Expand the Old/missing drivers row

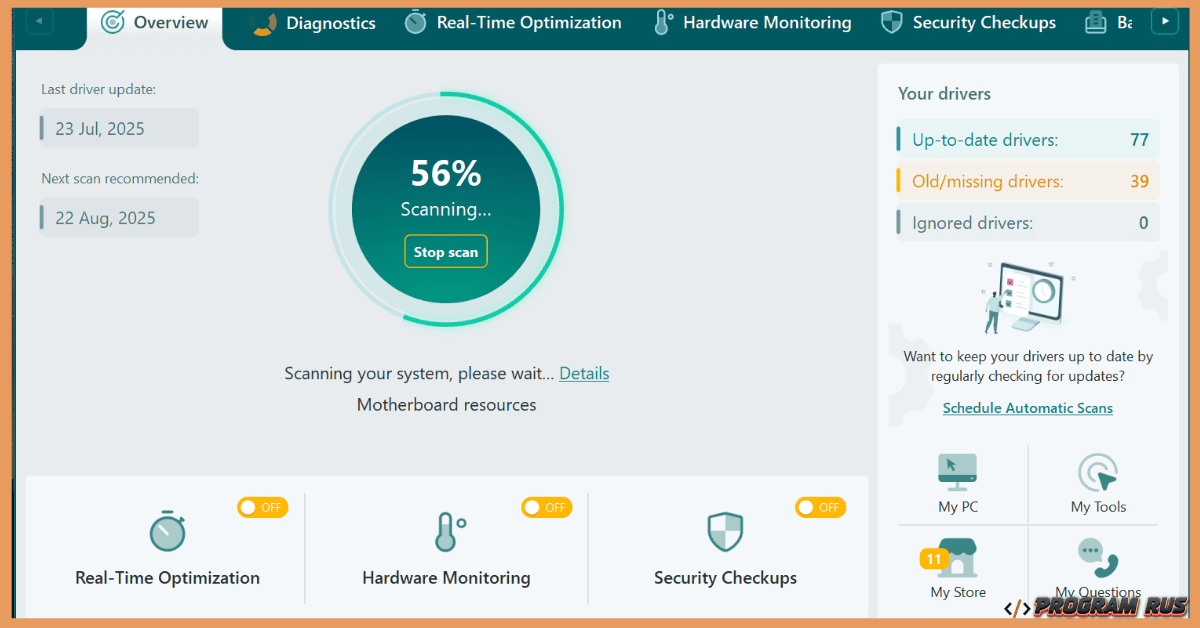point(1028,182)
